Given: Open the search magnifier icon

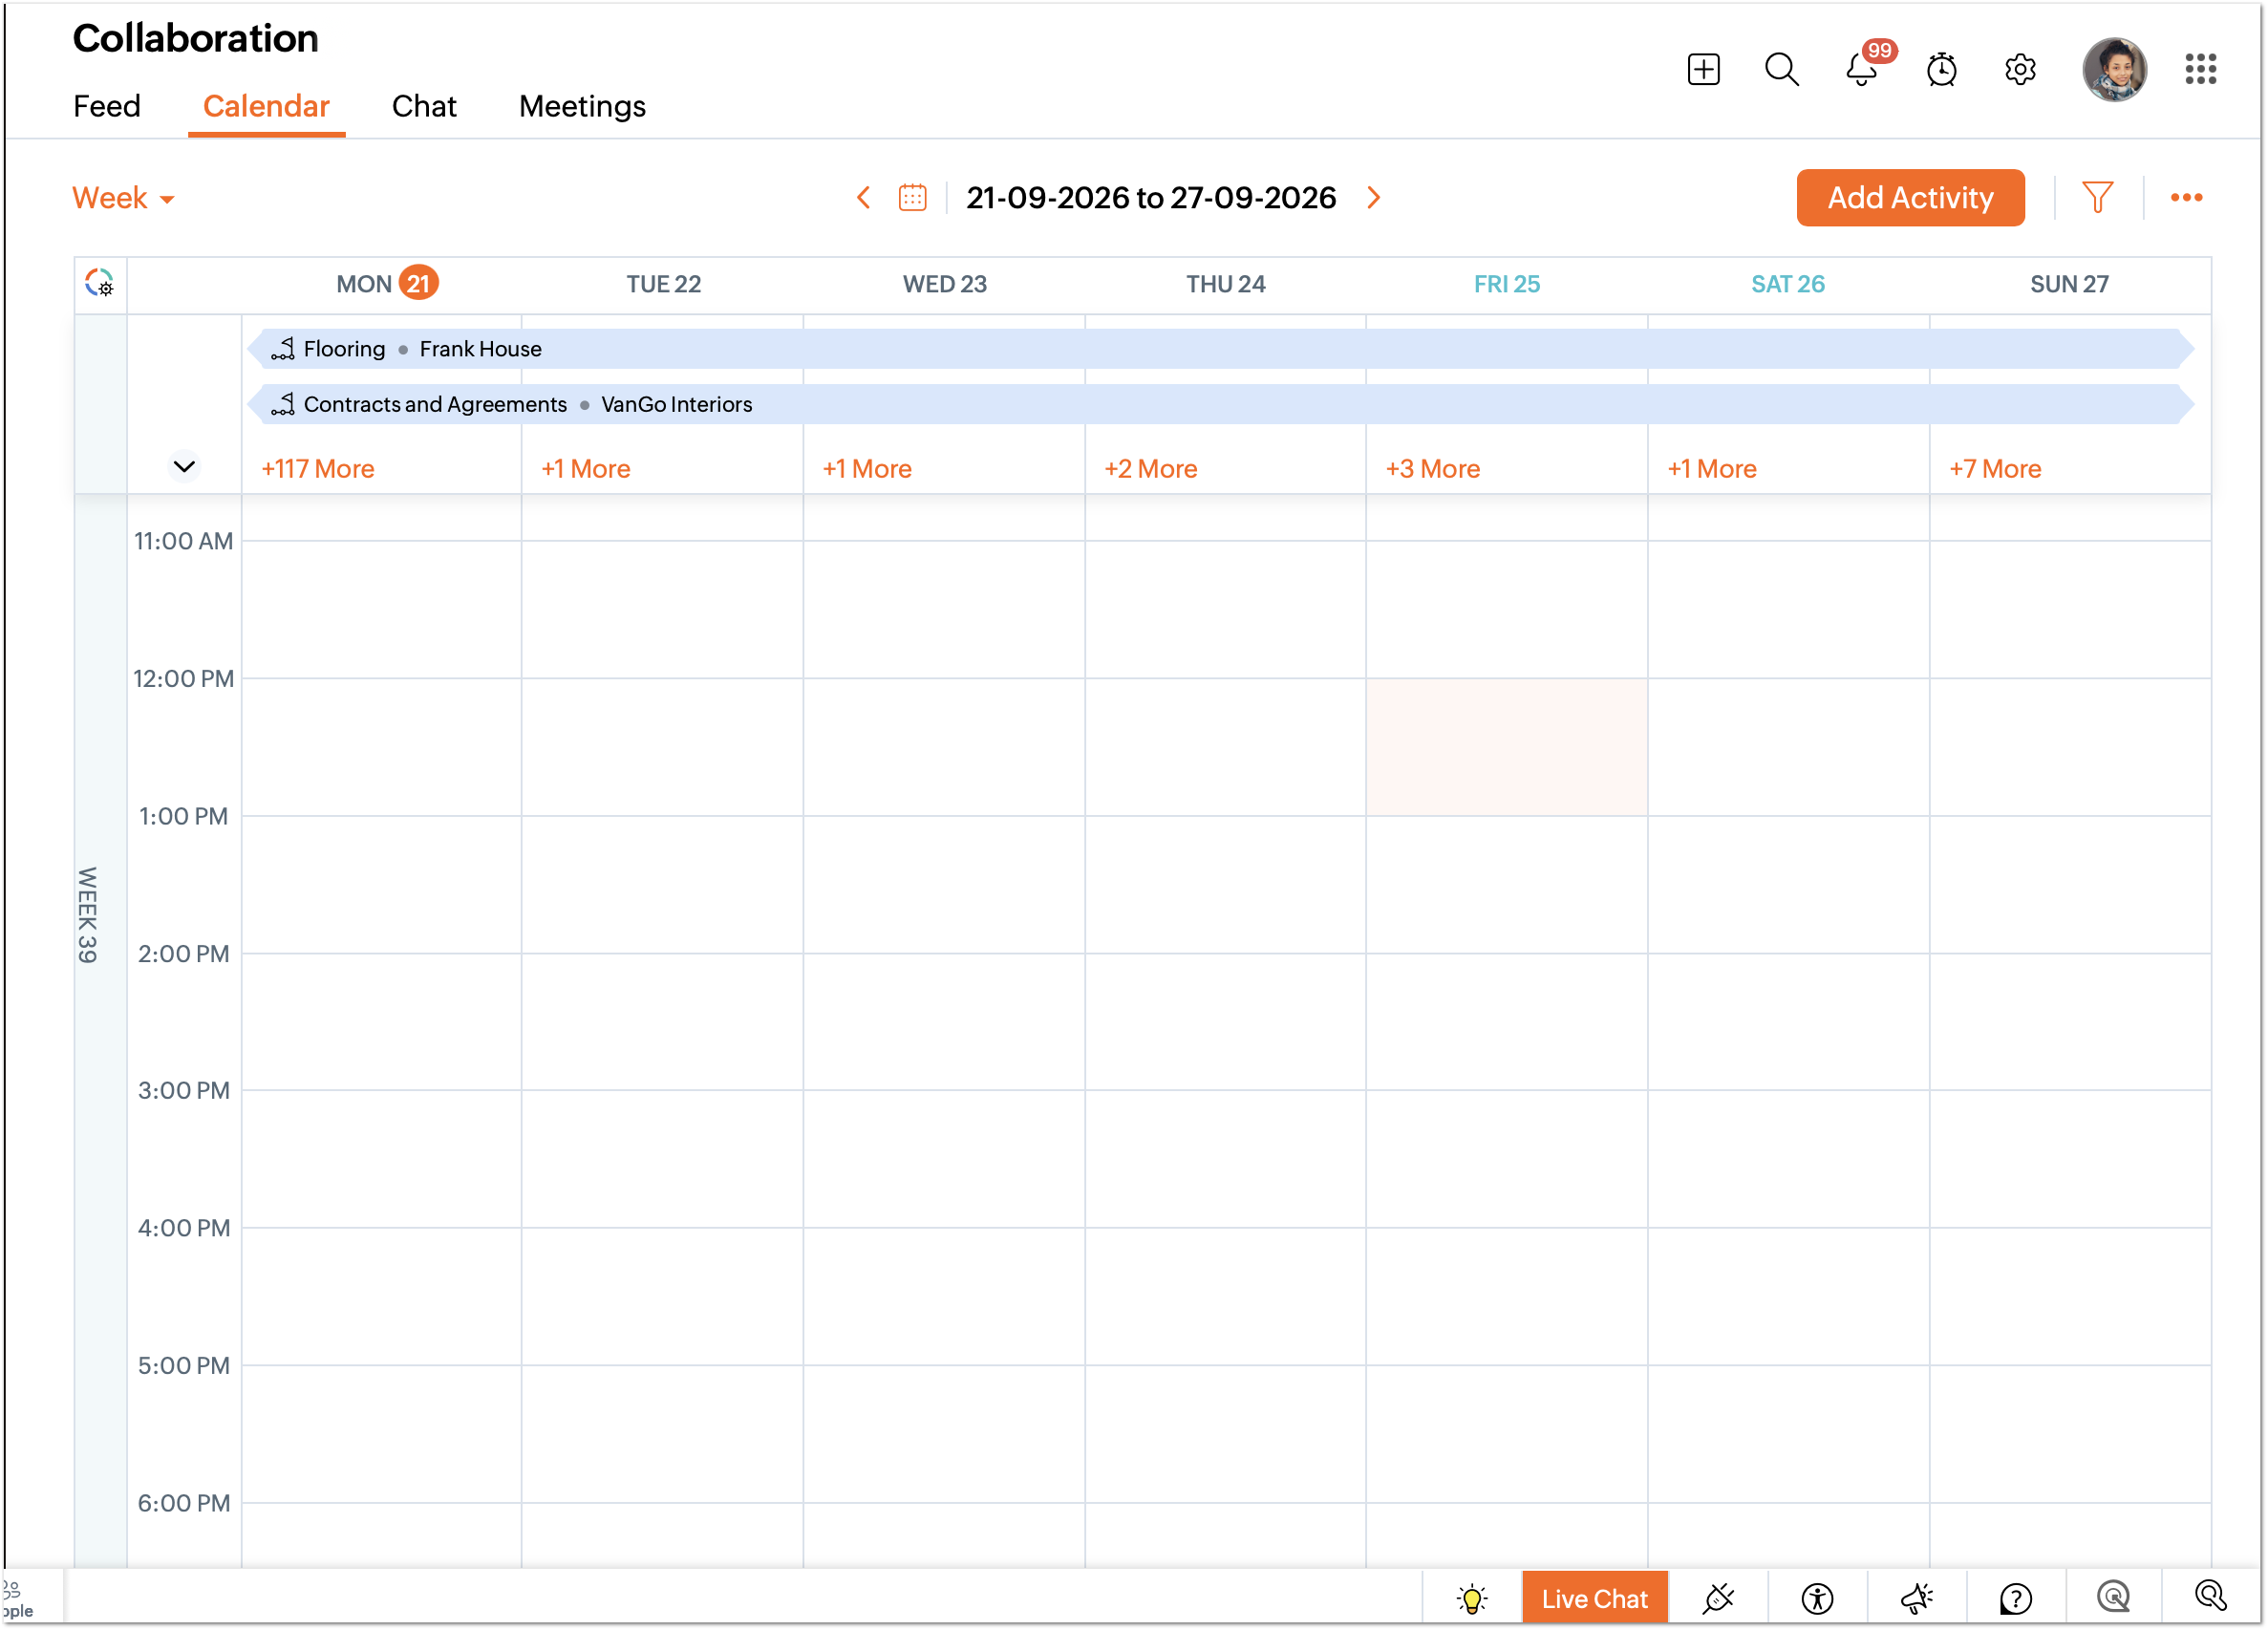Looking at the screenshot, I should (x=1781, y=69).
